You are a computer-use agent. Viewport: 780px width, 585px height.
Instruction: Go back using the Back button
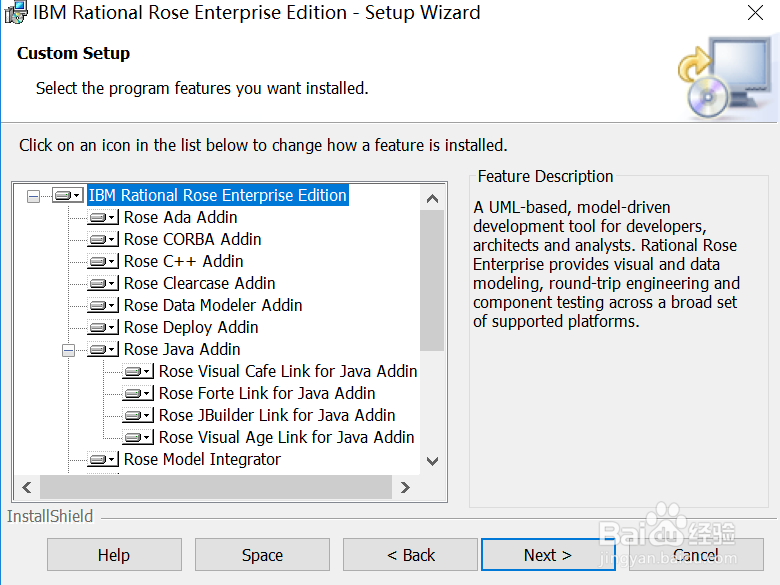pyautogui.click(x=410, y=555)
